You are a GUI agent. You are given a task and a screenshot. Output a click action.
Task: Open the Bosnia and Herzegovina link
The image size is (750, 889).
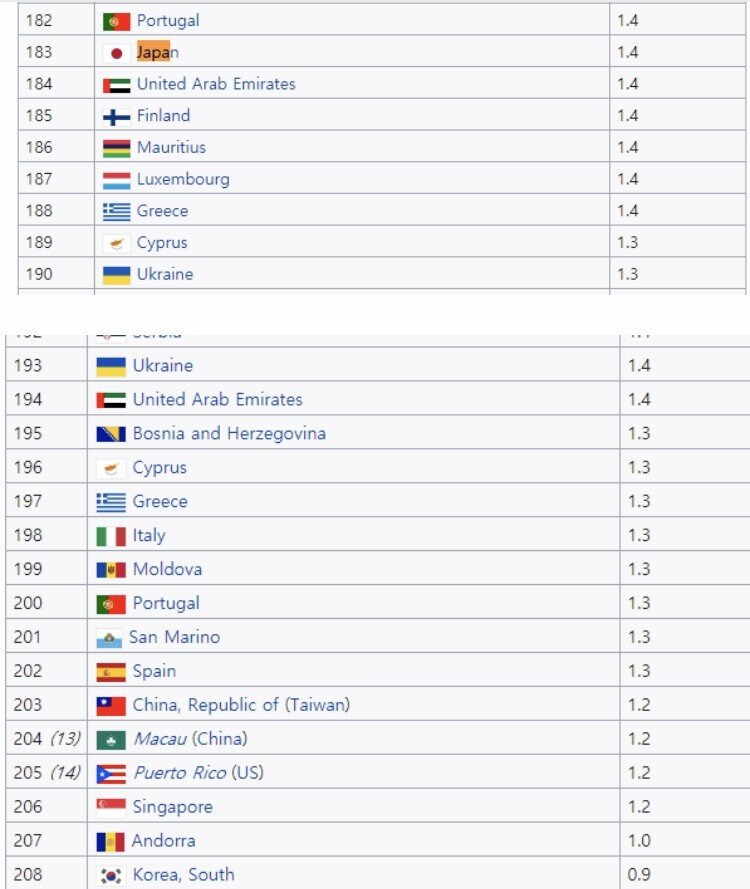pos(229,434)
